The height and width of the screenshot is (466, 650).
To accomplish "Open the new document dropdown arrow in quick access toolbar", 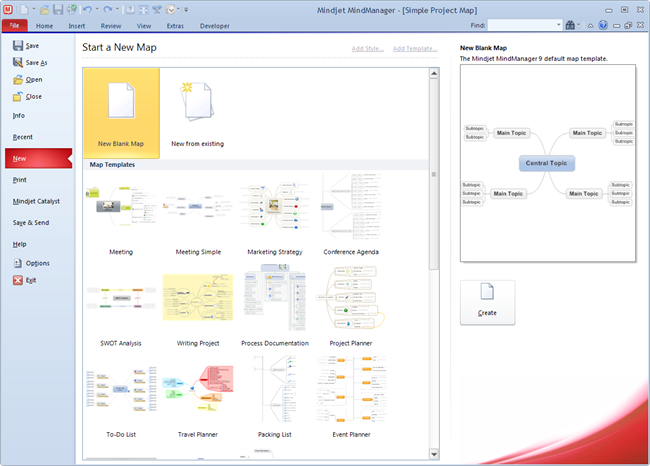I will click(34, 9).
